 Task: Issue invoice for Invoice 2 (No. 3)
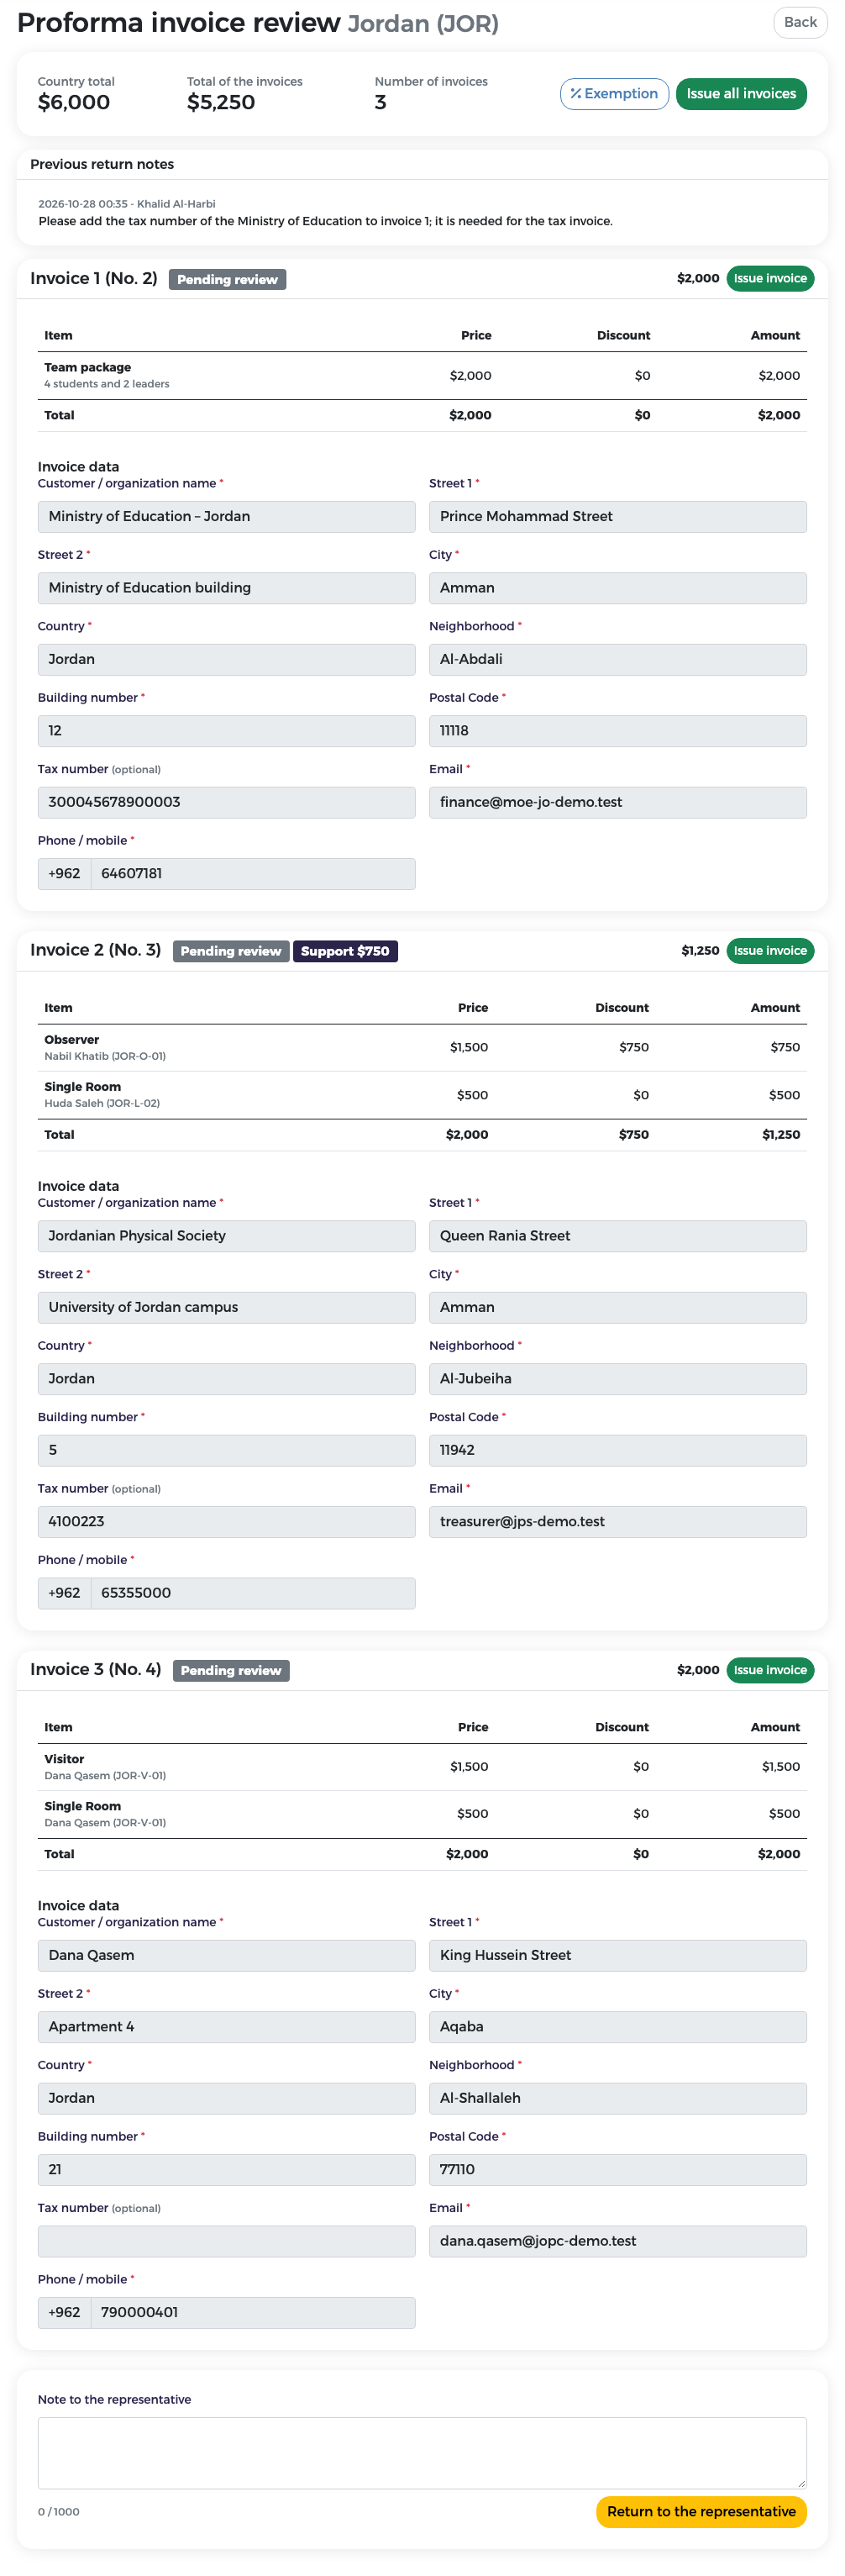pyautogui.click(x=770, y=951)
